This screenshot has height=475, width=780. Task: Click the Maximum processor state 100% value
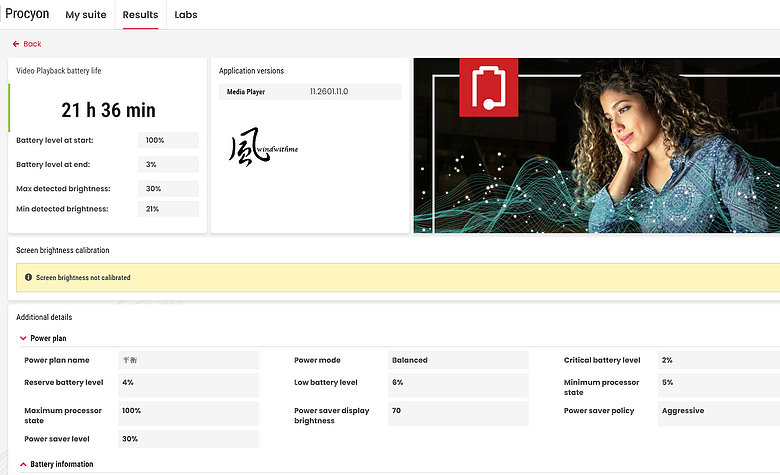[x=189, y=414]
